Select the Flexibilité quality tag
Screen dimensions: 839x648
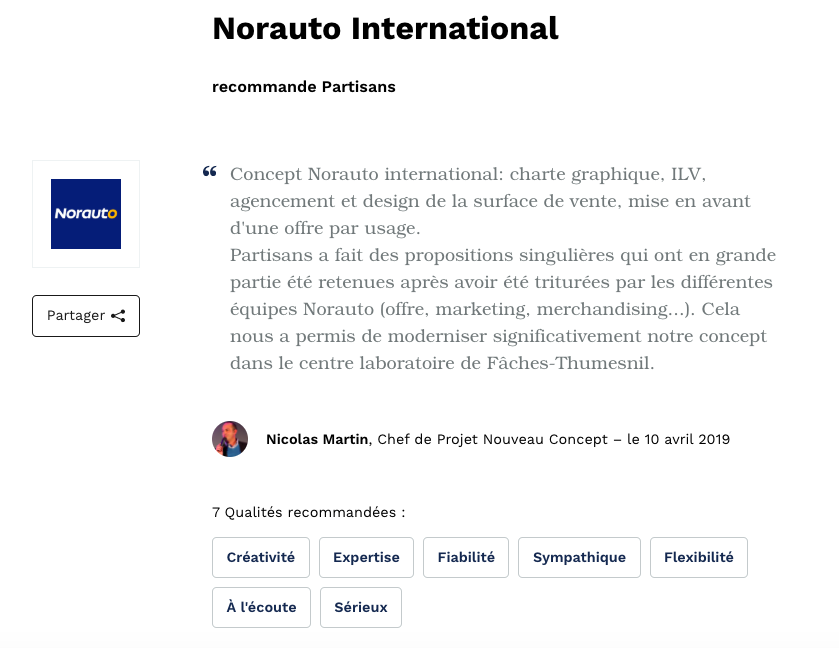tap(699, 558)
